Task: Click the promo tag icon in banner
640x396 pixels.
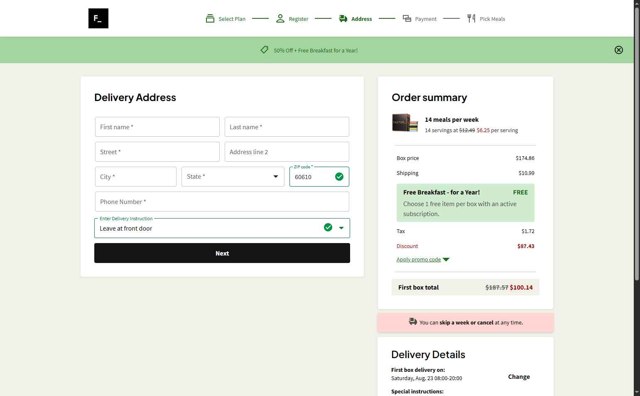Action: pos(264,50)
